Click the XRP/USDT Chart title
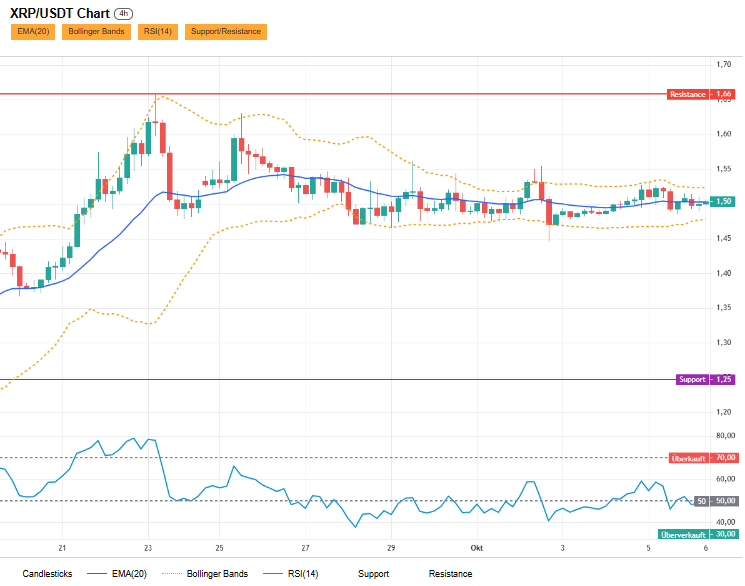 pyautogui.click(x=60, y=13)
